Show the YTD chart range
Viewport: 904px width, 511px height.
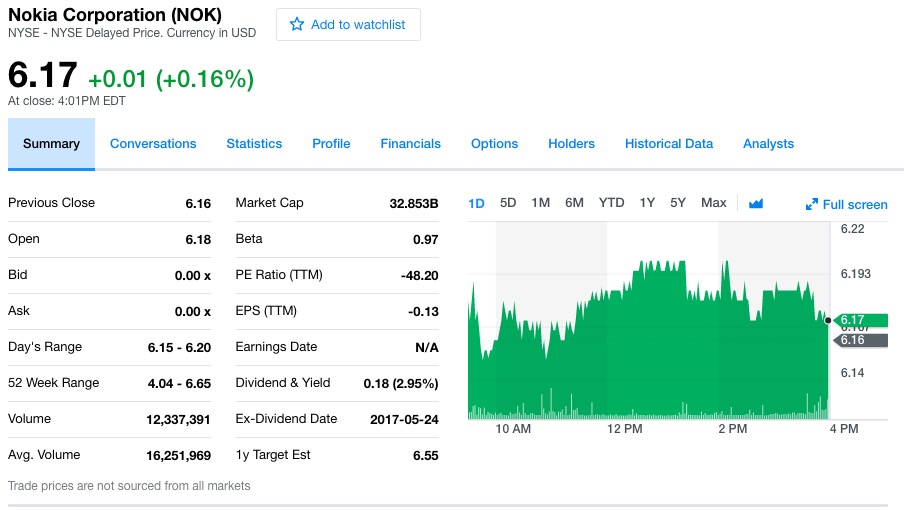[x=611, y=203]
